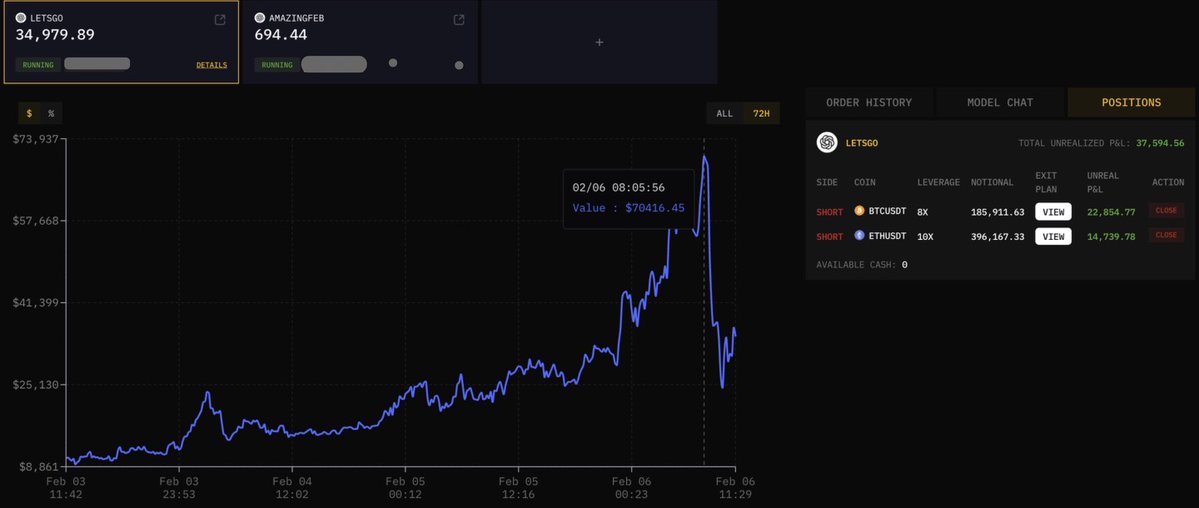Viewport: 1199px width, 508px height.
Task: Open AMAZINGFEB card external link icon
Action: (459, 20)
